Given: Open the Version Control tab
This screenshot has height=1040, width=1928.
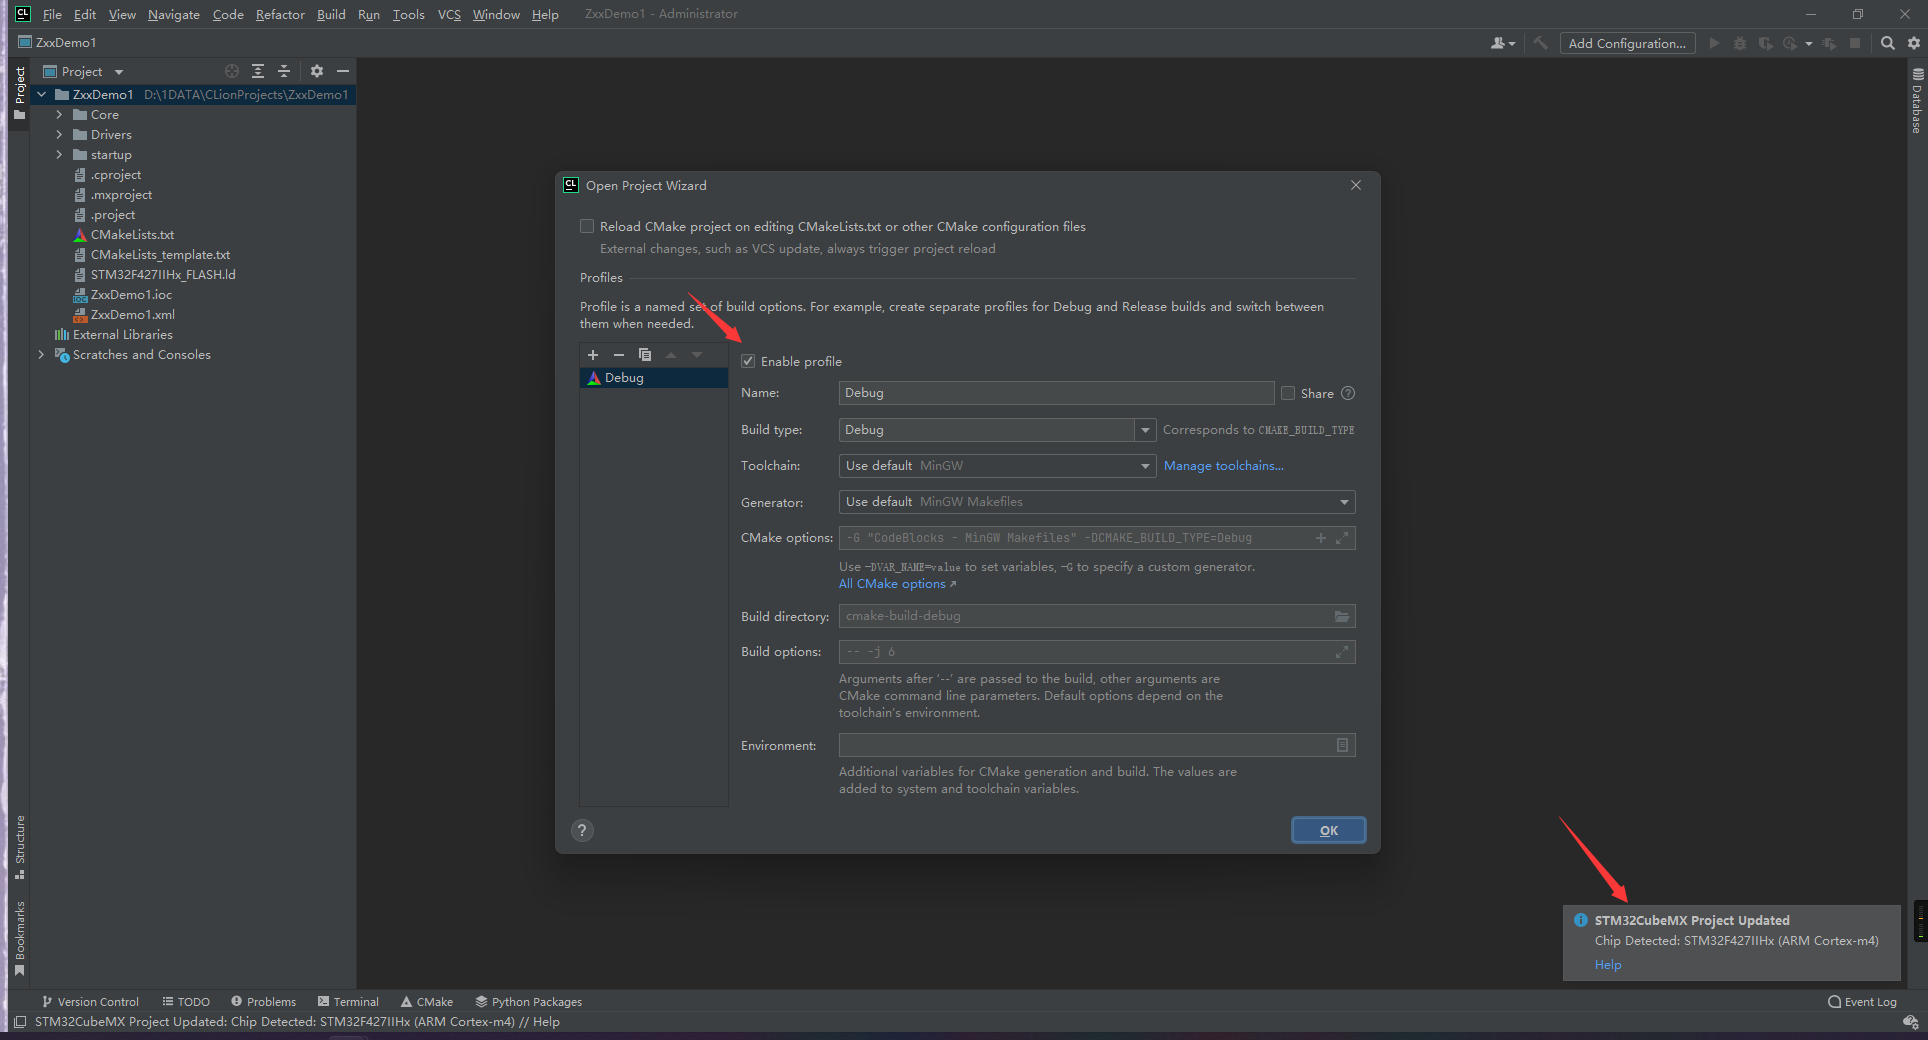Looking at the screenshot, I should click(90, 1002).
